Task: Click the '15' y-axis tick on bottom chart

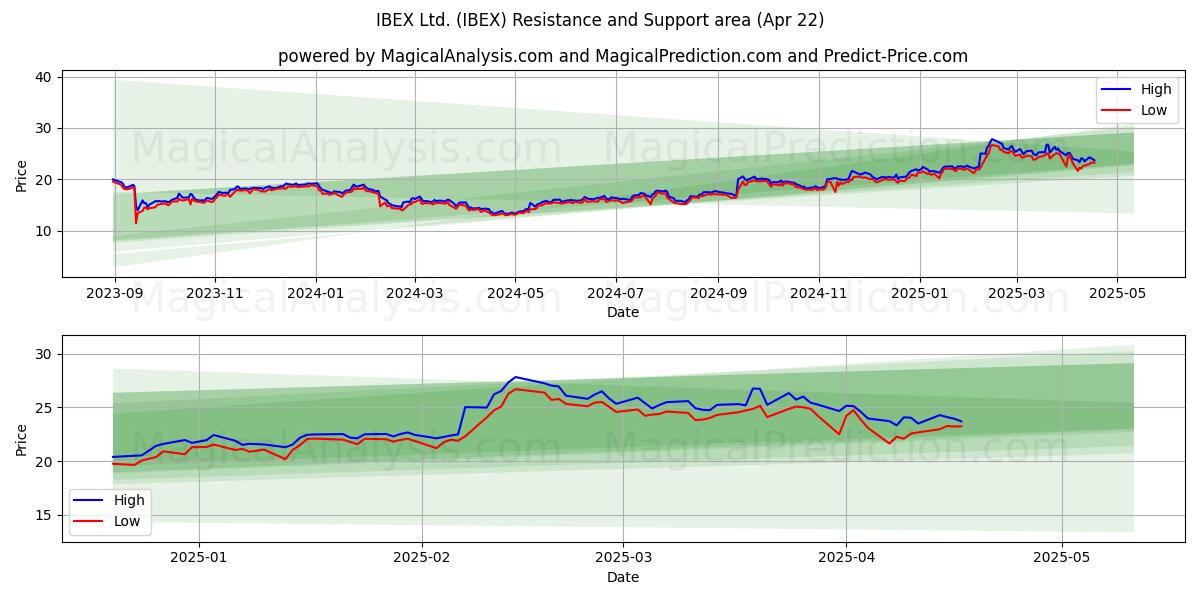Action: [46, 516]
